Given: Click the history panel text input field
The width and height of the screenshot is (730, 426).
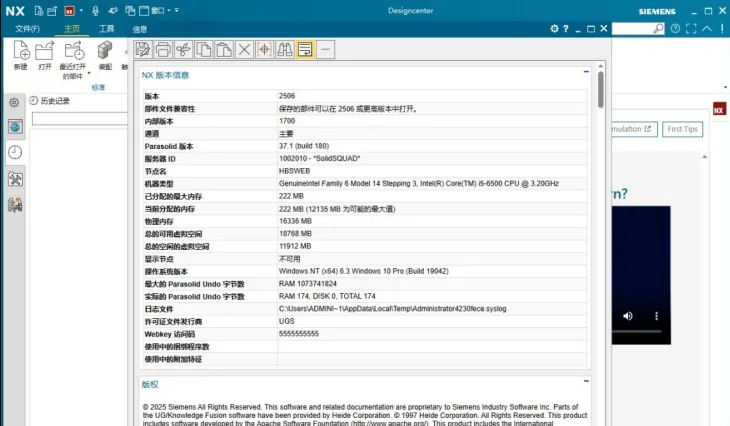Looking at the screenshot, I should (x=80, y=119).
